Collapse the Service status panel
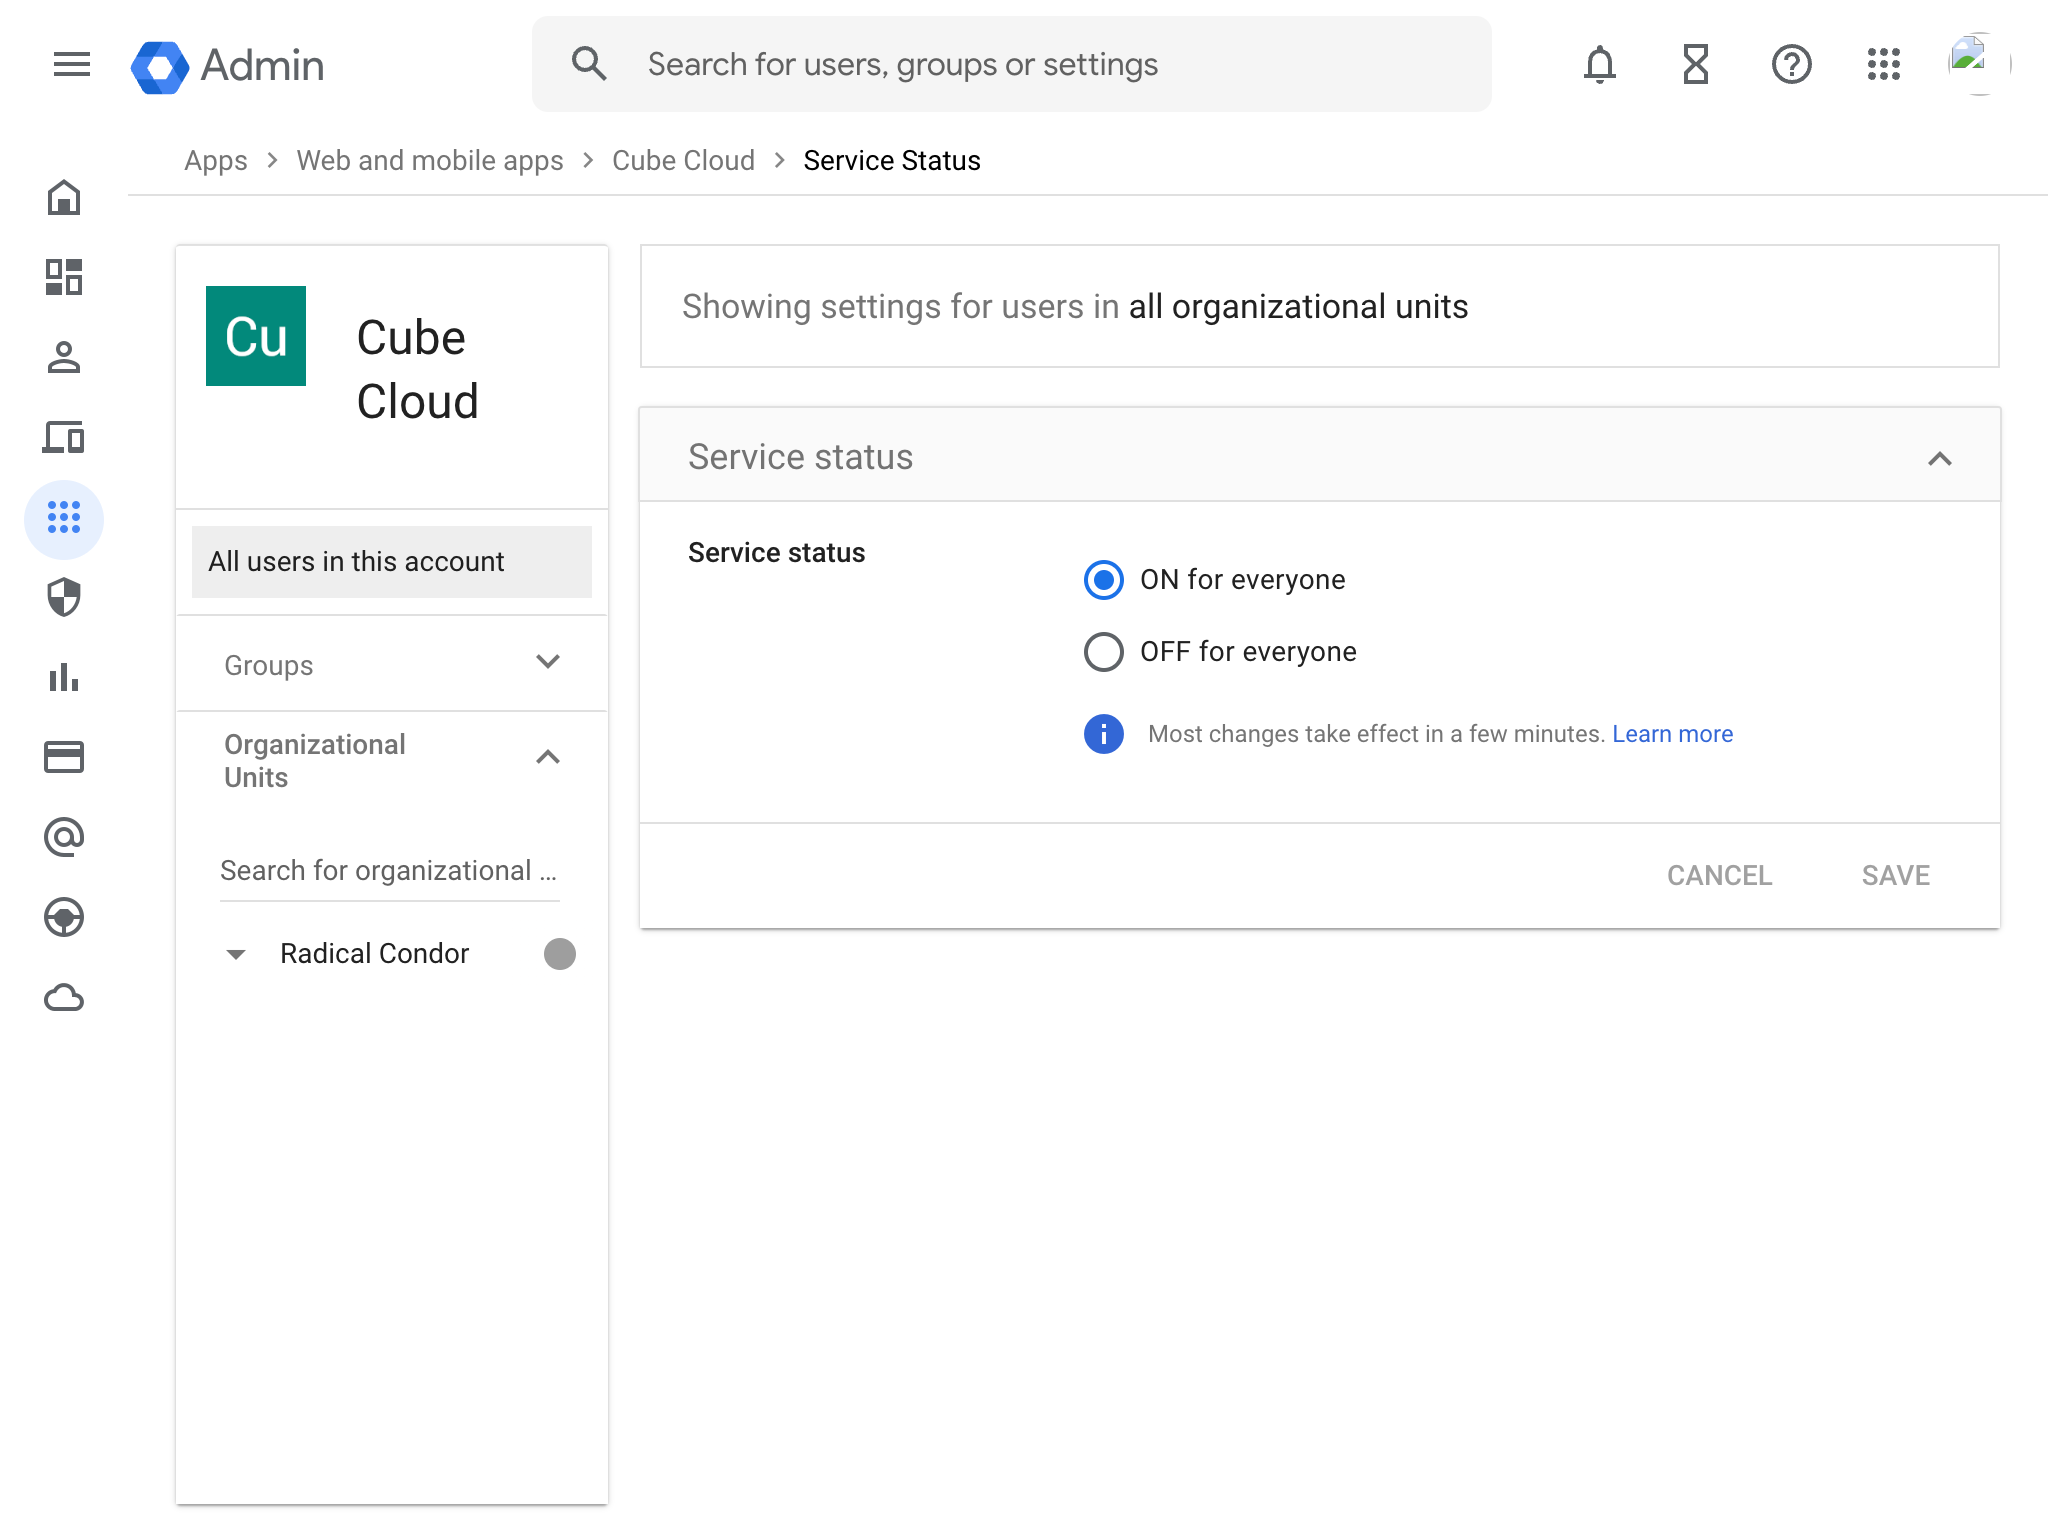 point(1939,458)
